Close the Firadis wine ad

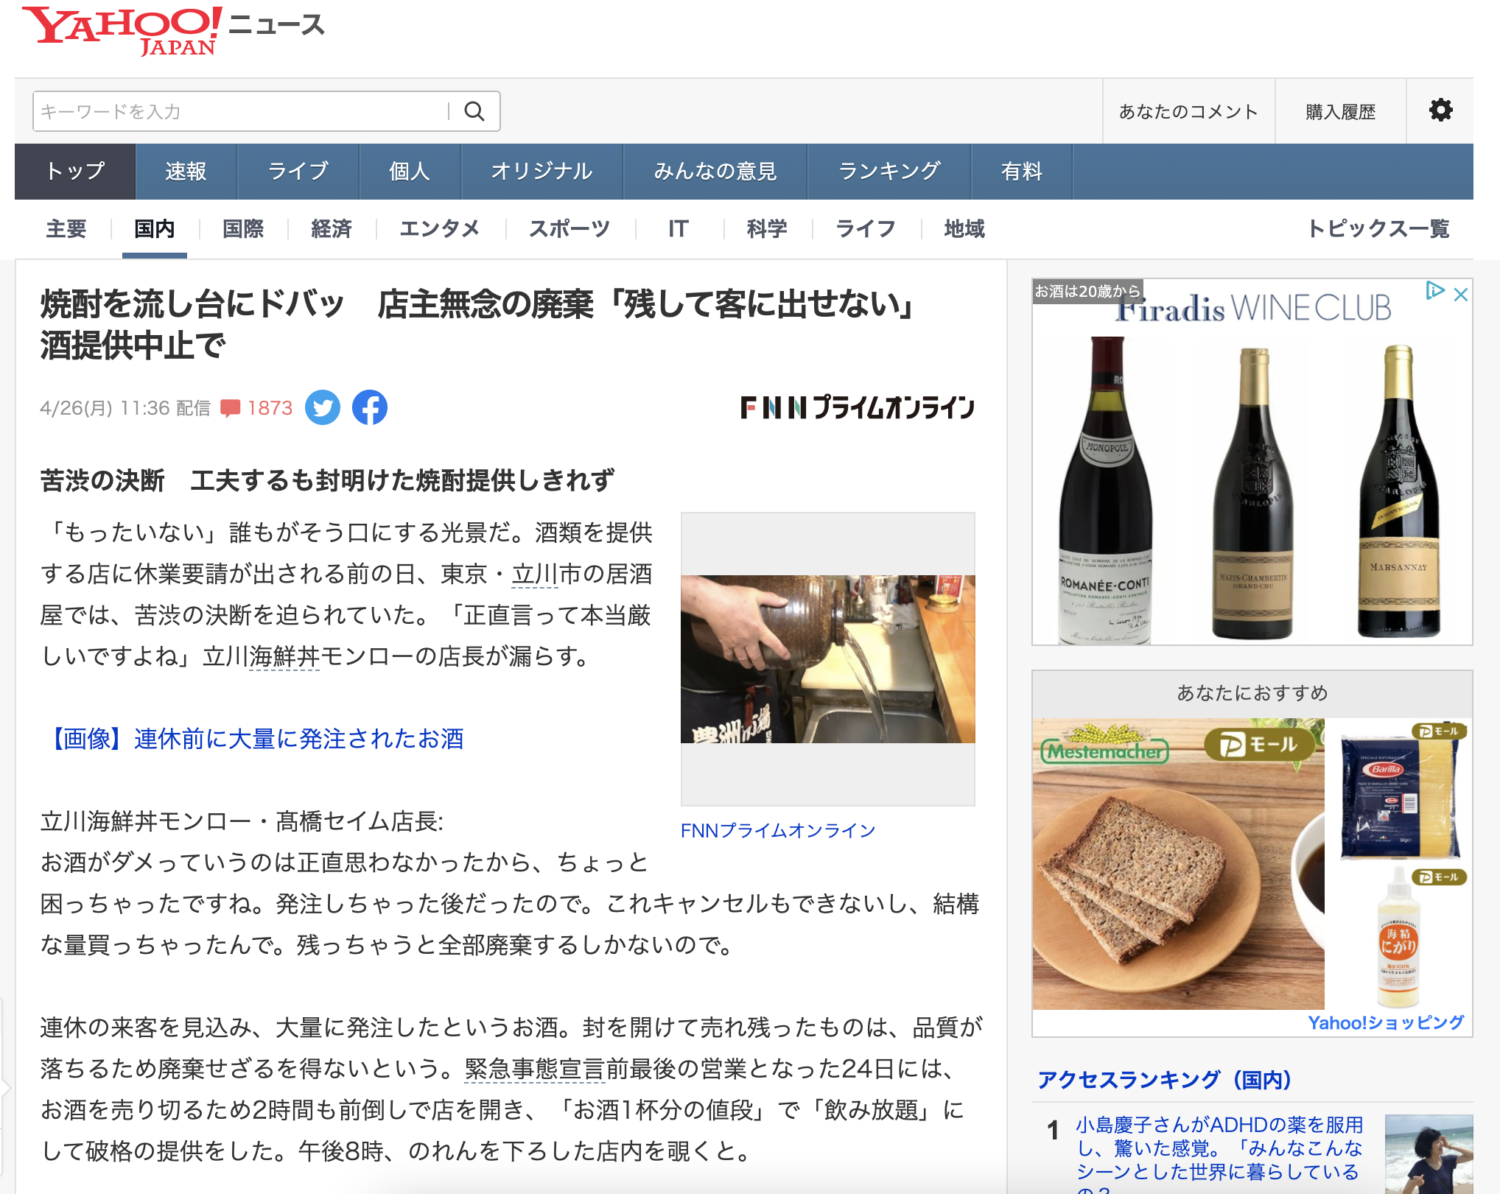pyautogui.click(x=1461, y=294)
